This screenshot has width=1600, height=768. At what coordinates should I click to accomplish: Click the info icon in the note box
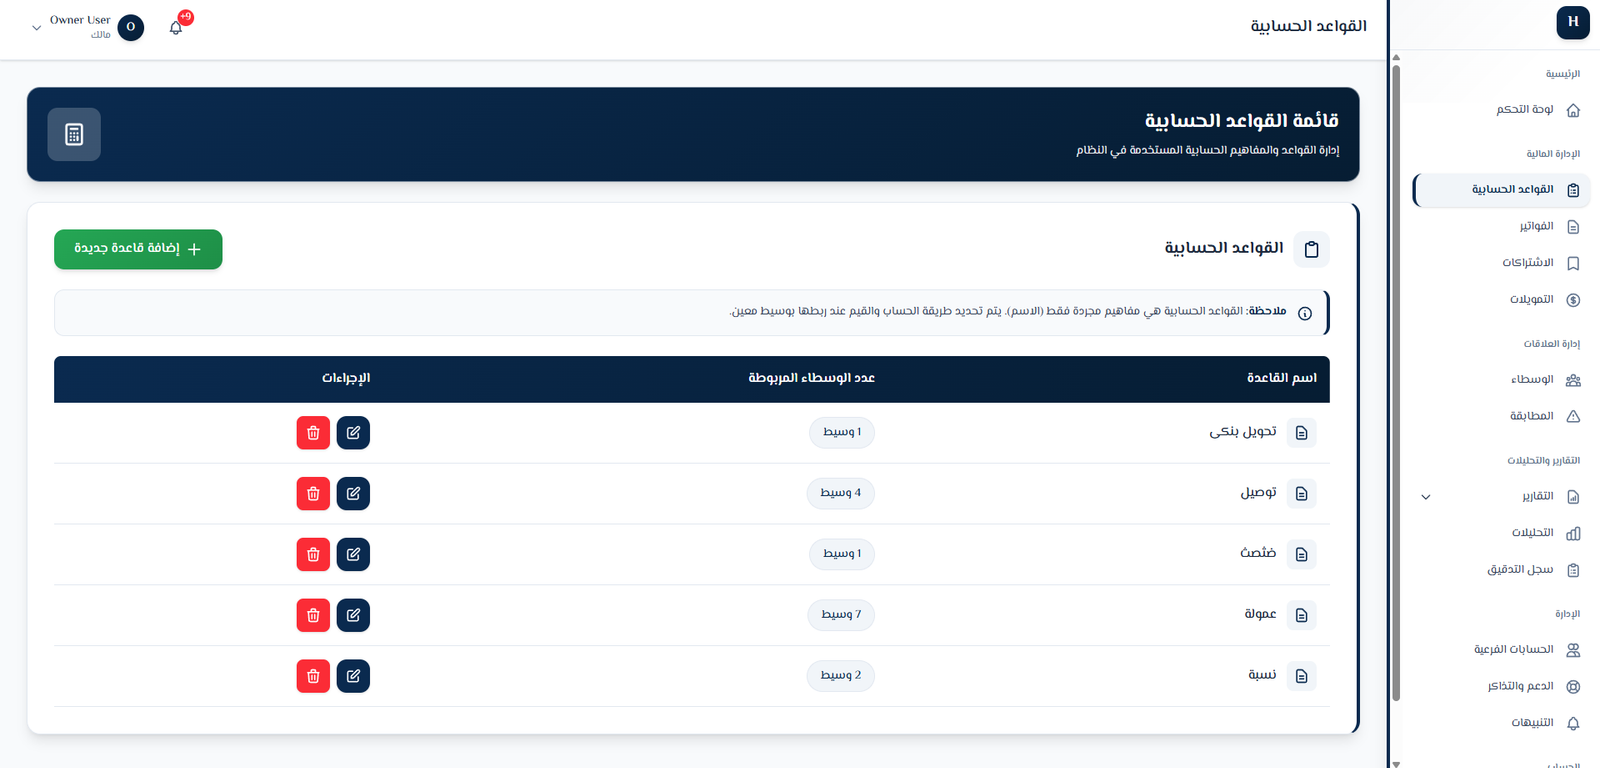(1305, 313)
